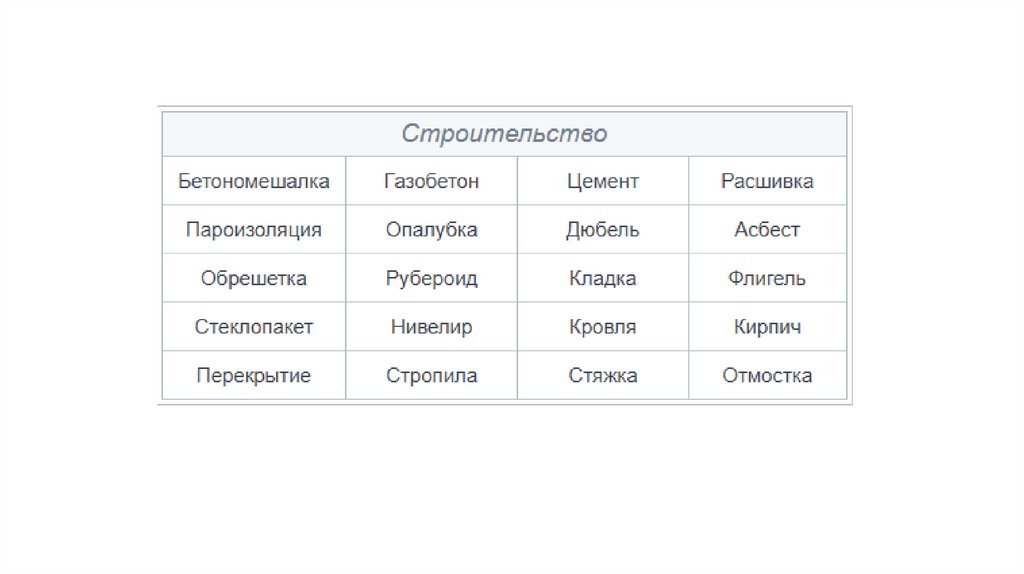Select the Отмостка cell
This screenshot has width=1024, height=574.
[x=767, y=376]
